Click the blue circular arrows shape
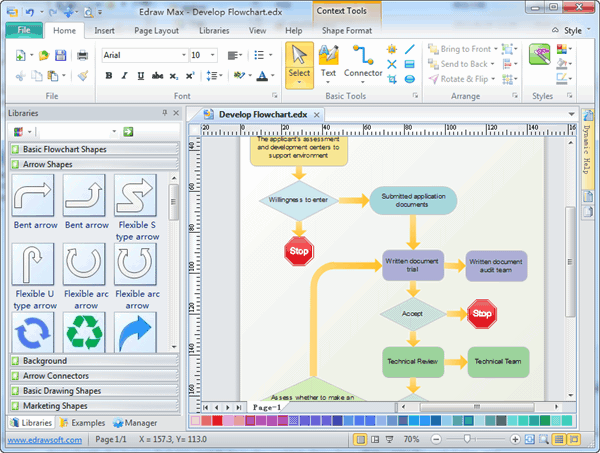Image resolution: width=600 pixels, height=453 pixels. 33,332
